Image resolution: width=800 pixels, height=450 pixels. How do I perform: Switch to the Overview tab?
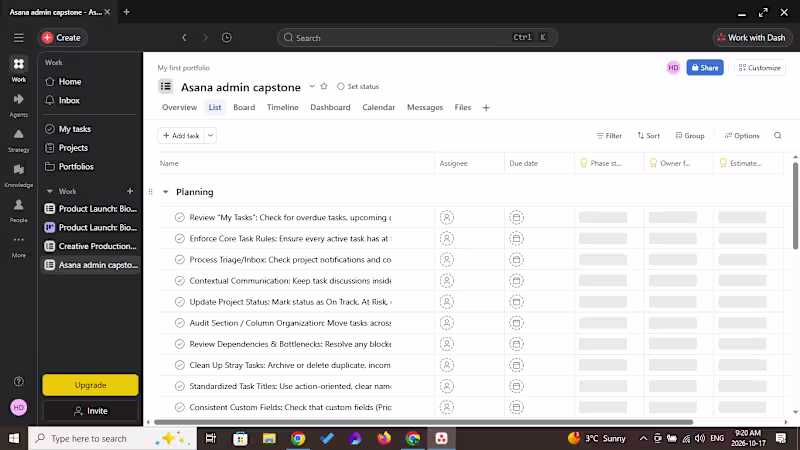[x=180, y=108]
